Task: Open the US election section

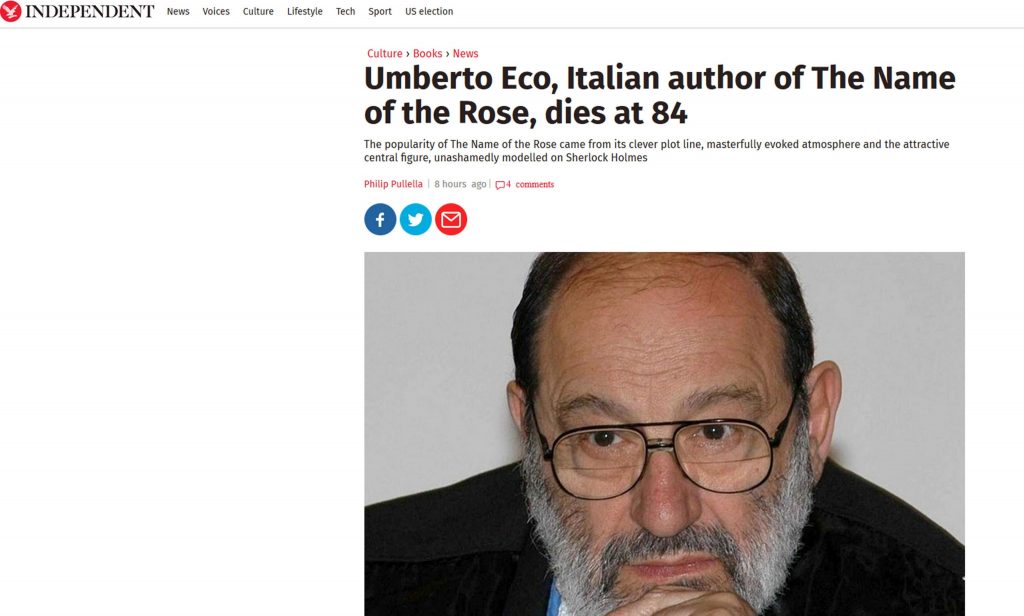Action: pyautogui.click(x=429, y=11)
